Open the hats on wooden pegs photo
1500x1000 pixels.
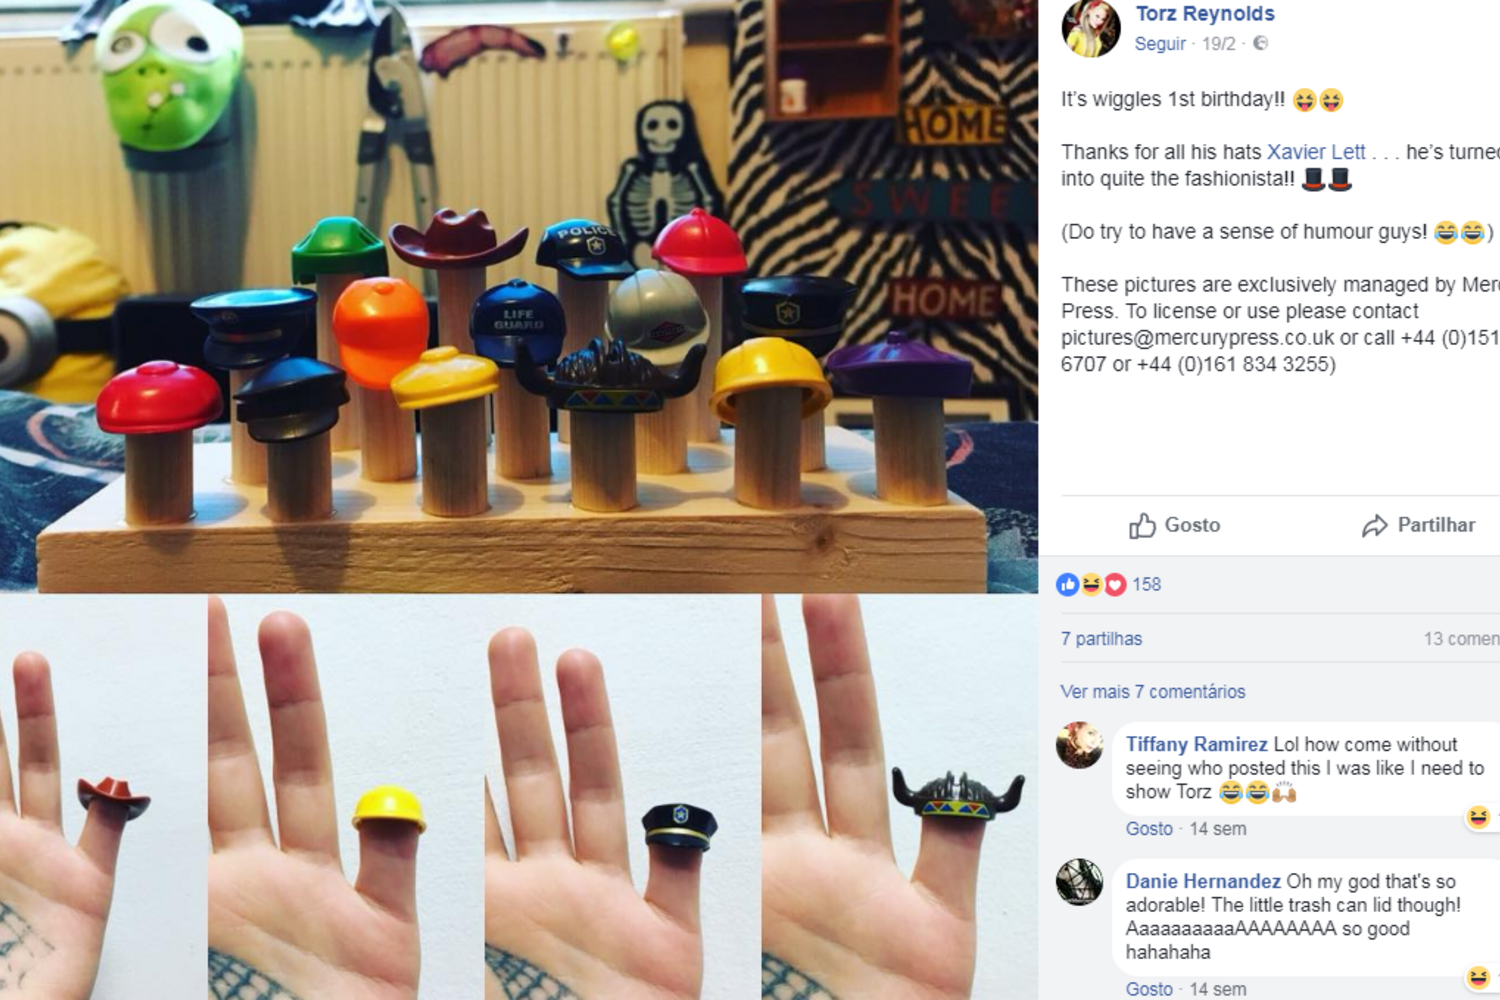point(519,296)
